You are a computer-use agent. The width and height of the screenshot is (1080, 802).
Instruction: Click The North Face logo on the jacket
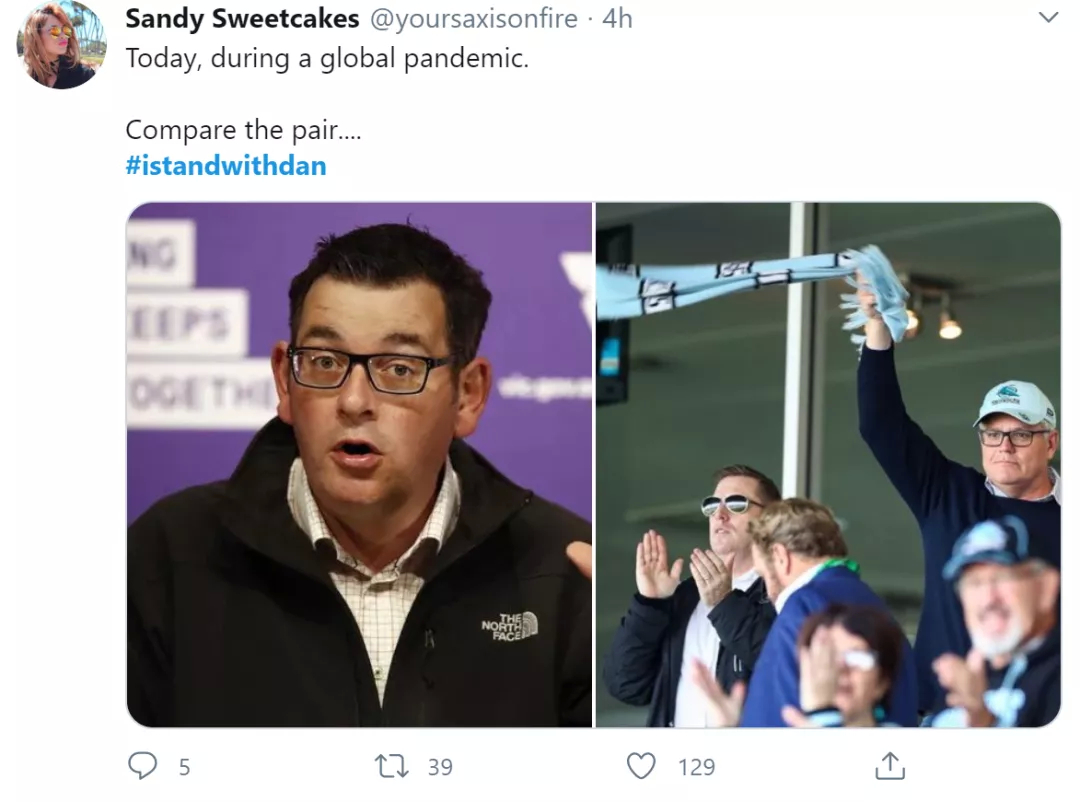pyautogui.click(x=509, y=626)
